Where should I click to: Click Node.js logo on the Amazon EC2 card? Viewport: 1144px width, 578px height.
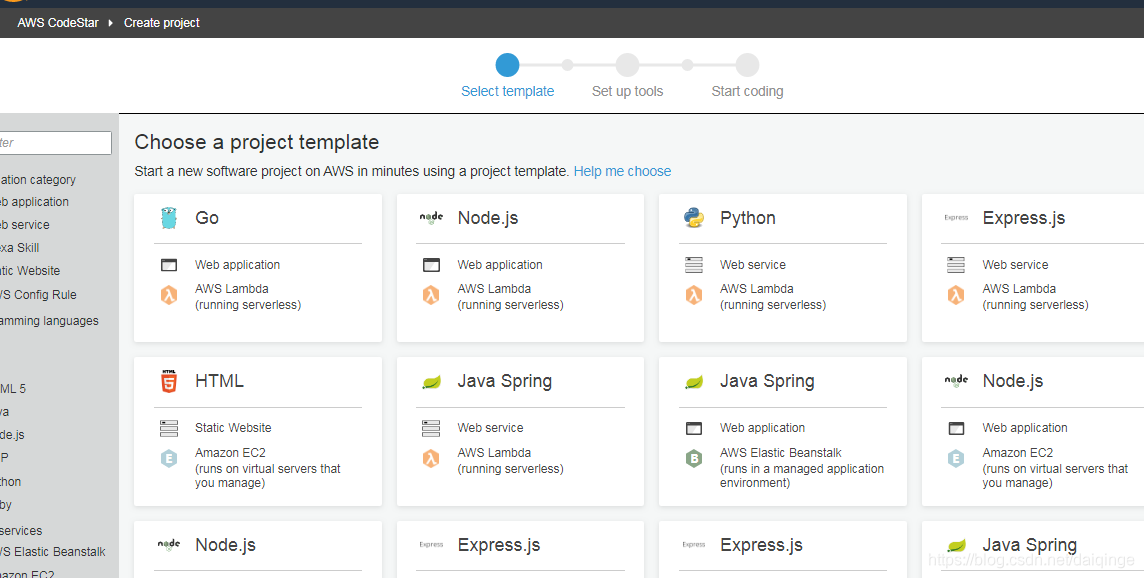point(956,381)
